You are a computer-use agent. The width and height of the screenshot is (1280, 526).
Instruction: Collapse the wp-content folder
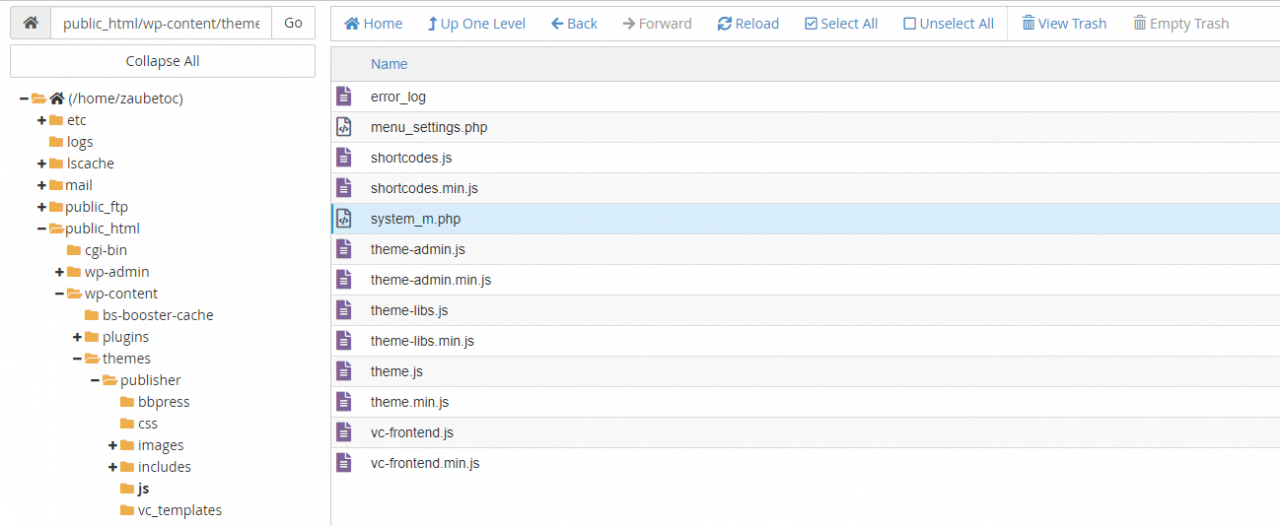coord(60,294)
